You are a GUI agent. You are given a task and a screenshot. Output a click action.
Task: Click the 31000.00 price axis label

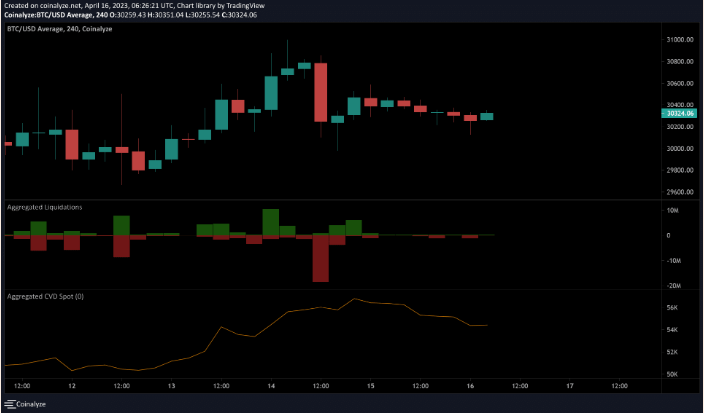tap(680, 40)
